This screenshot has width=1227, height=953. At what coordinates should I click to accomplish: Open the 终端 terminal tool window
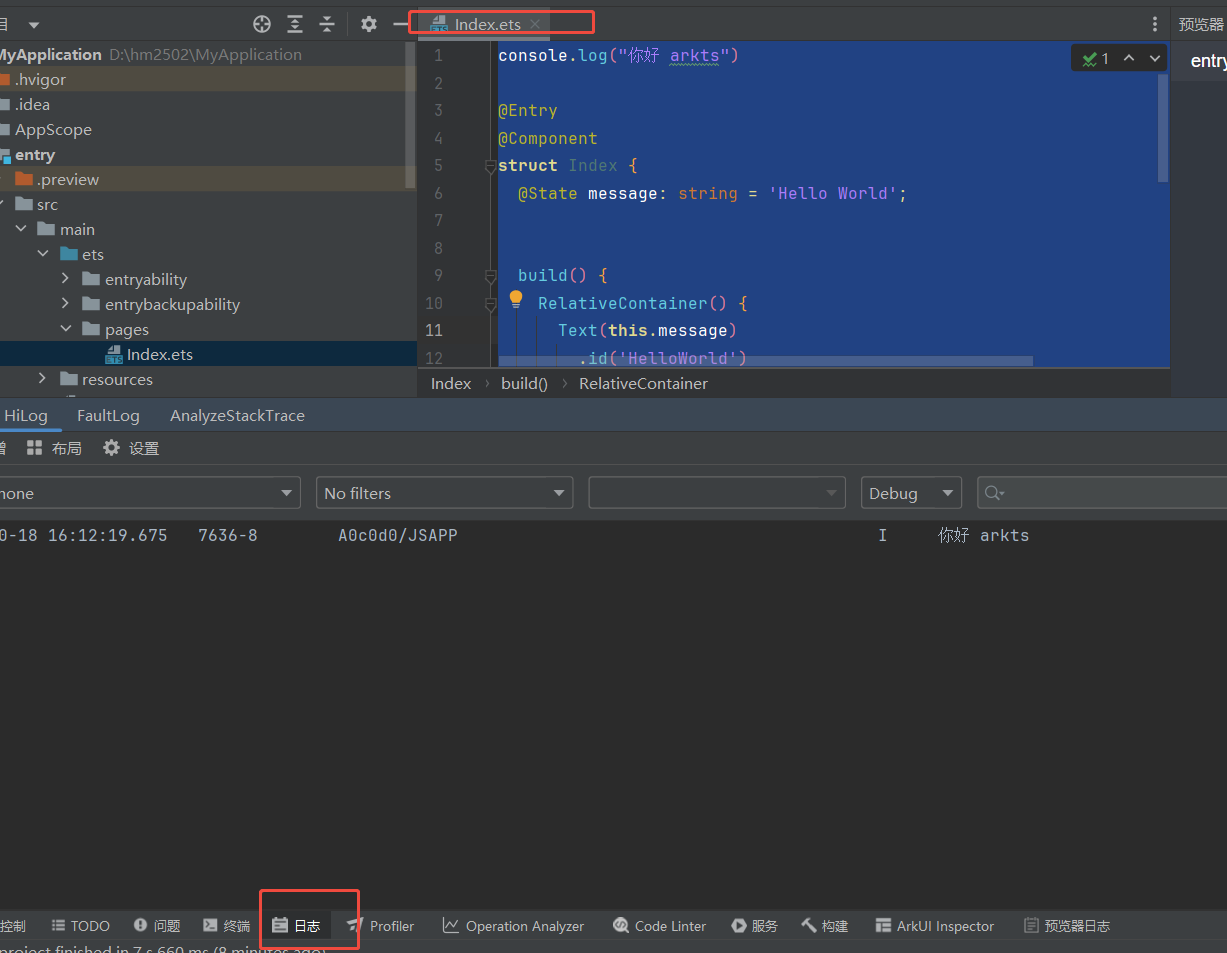pos(226,926)
